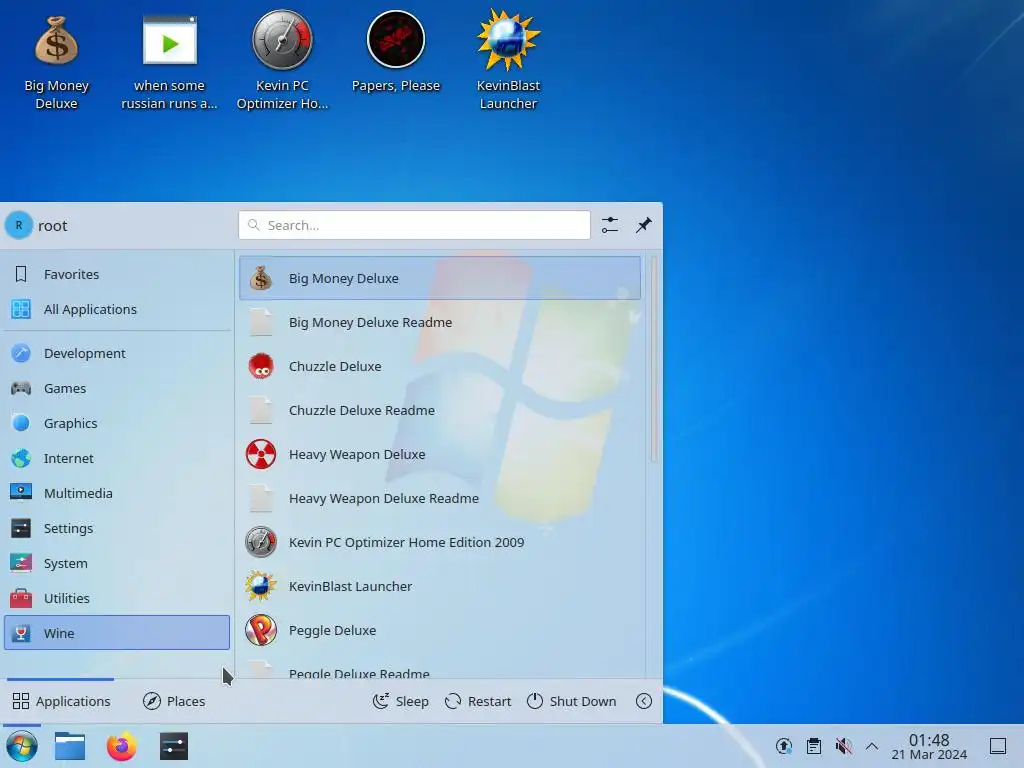Open the Games category
The height and width of the screenshot is (768, 1024).
[x=117, y=389]
